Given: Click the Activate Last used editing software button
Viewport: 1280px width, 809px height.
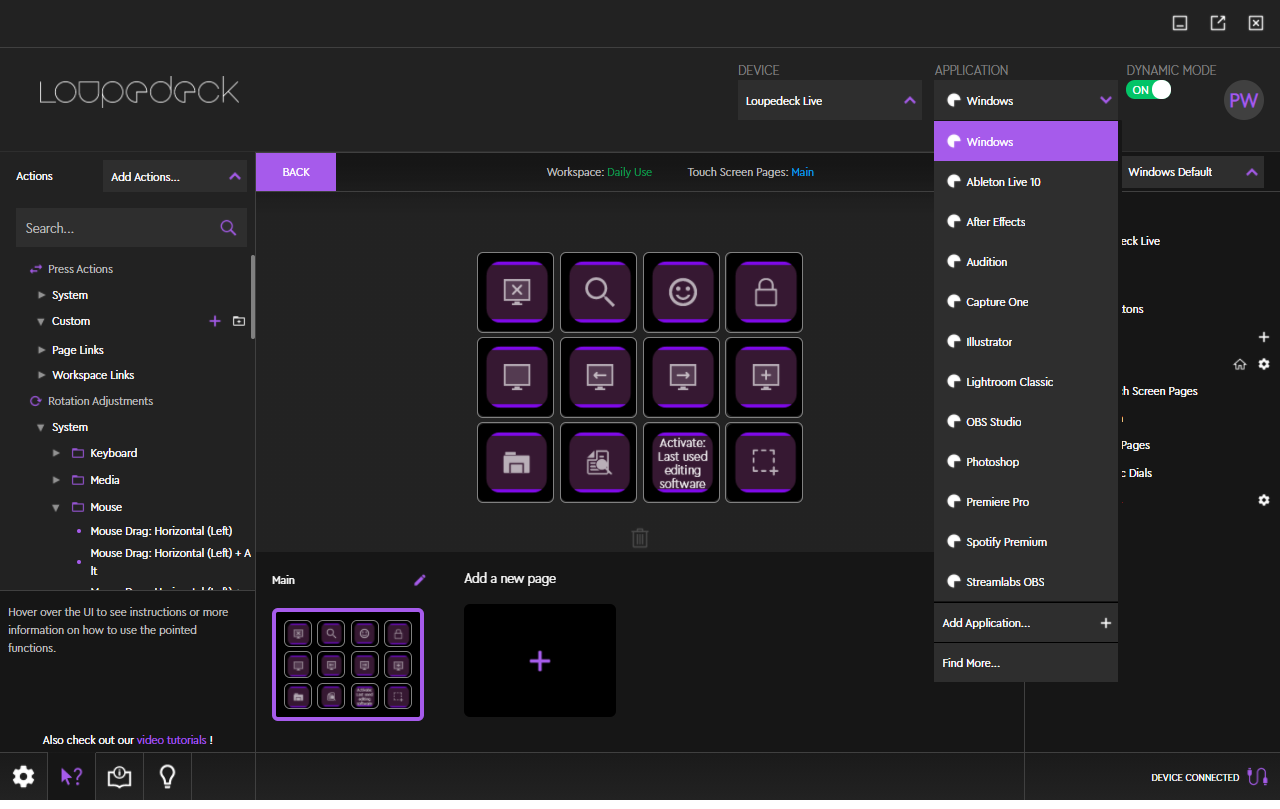Looking at the screenshot, I should (682, 462).
